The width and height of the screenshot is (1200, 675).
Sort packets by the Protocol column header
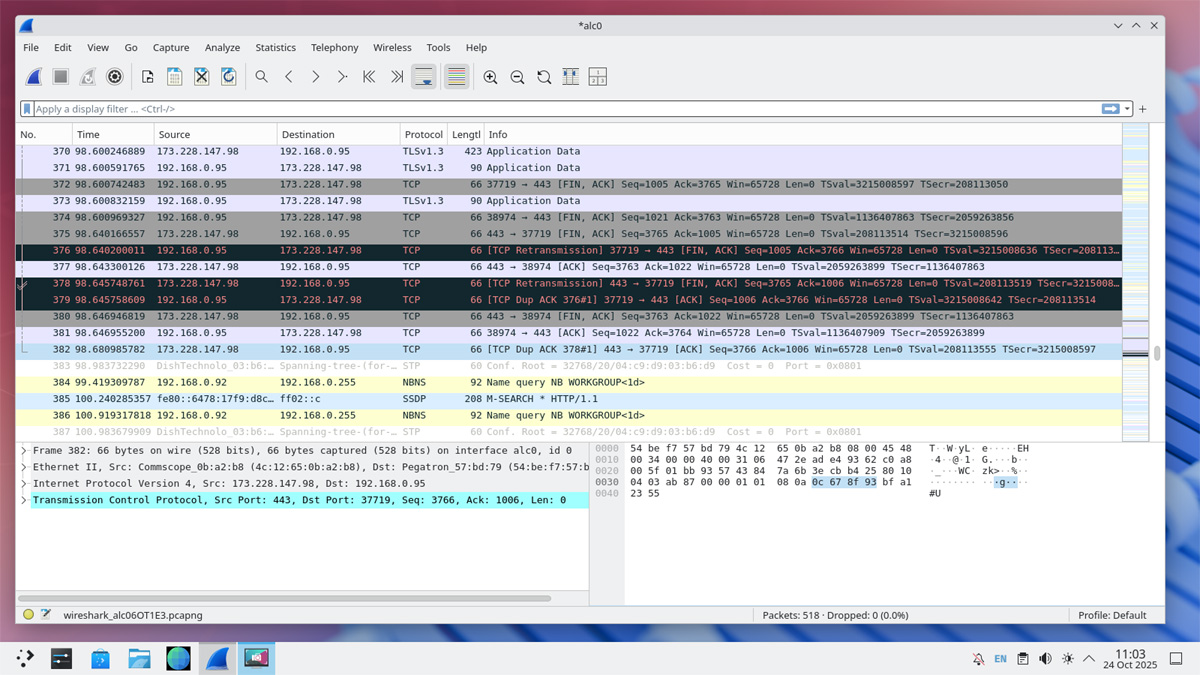[x=423, y=134]
